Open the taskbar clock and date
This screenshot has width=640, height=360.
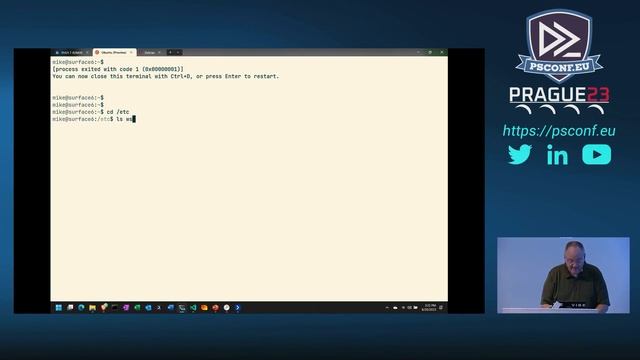[x=429, y=308]
